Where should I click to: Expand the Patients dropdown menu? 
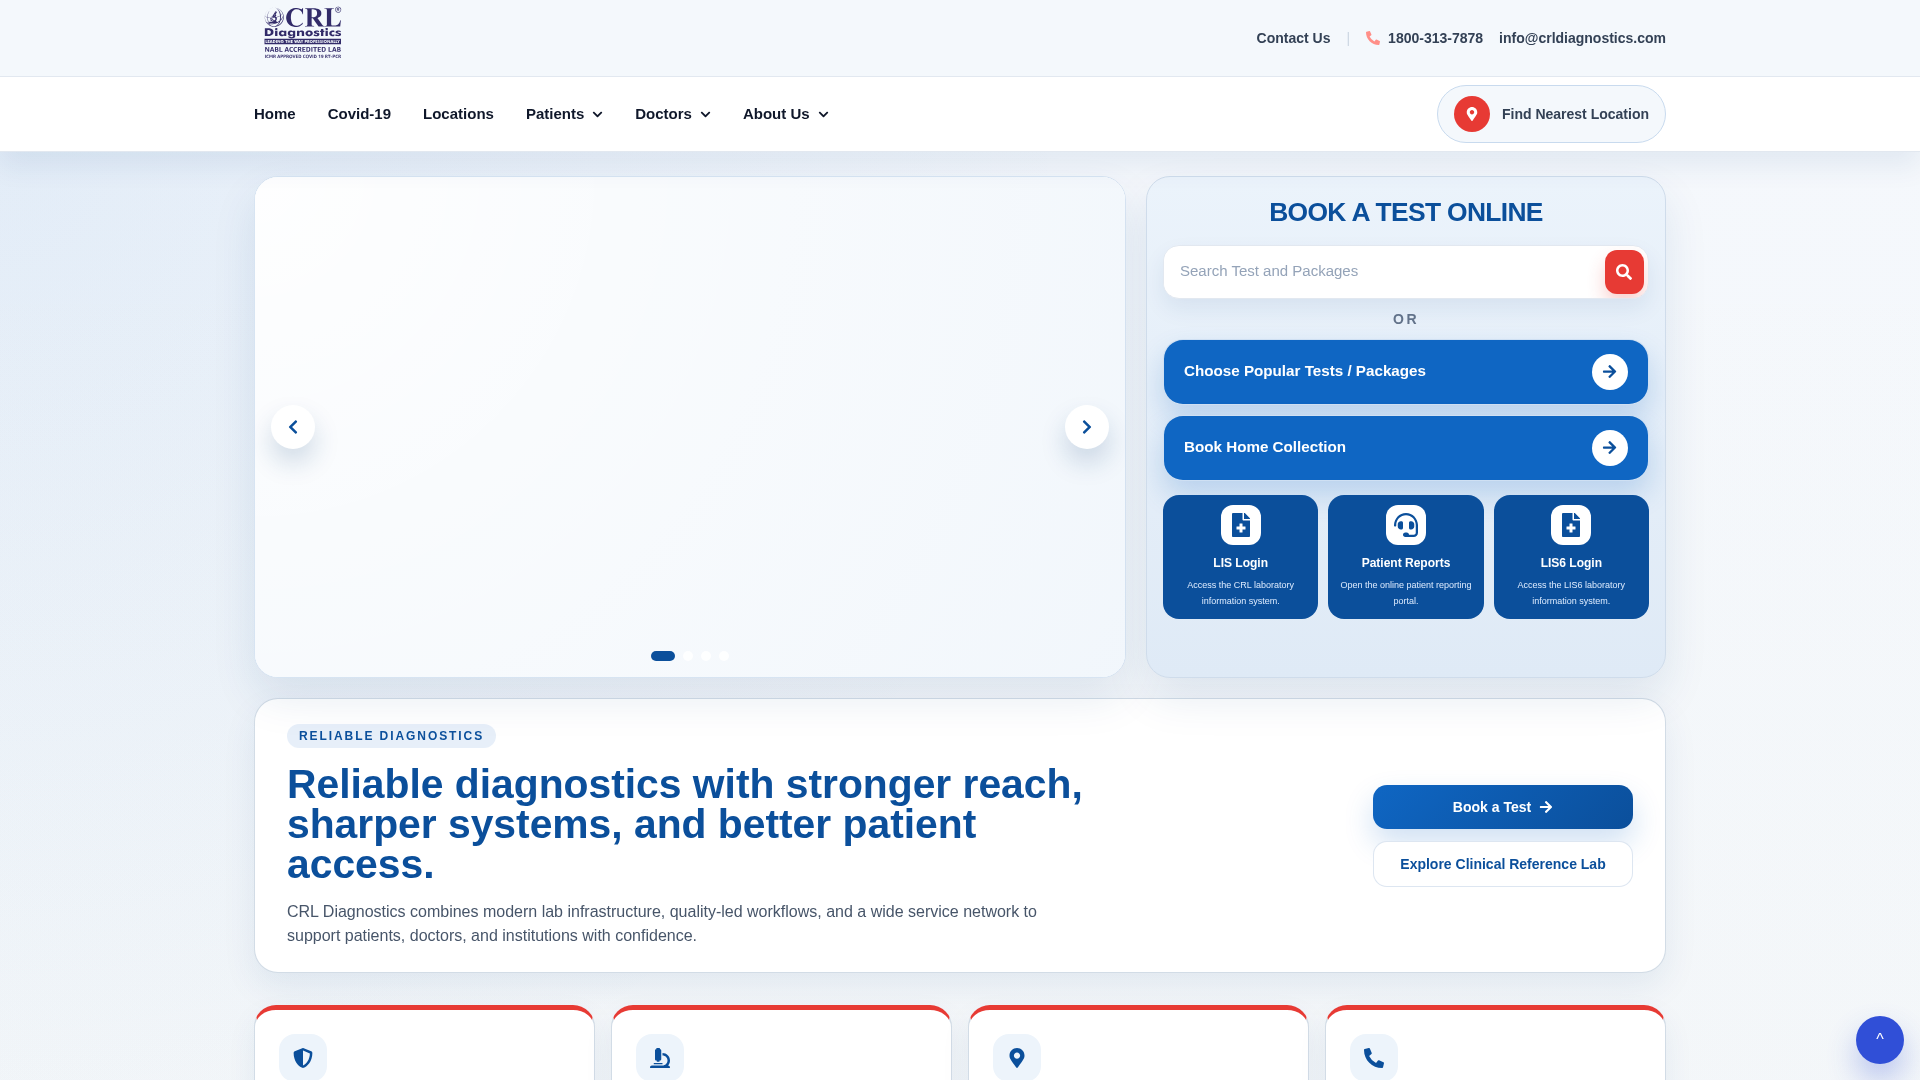(564, 113)
